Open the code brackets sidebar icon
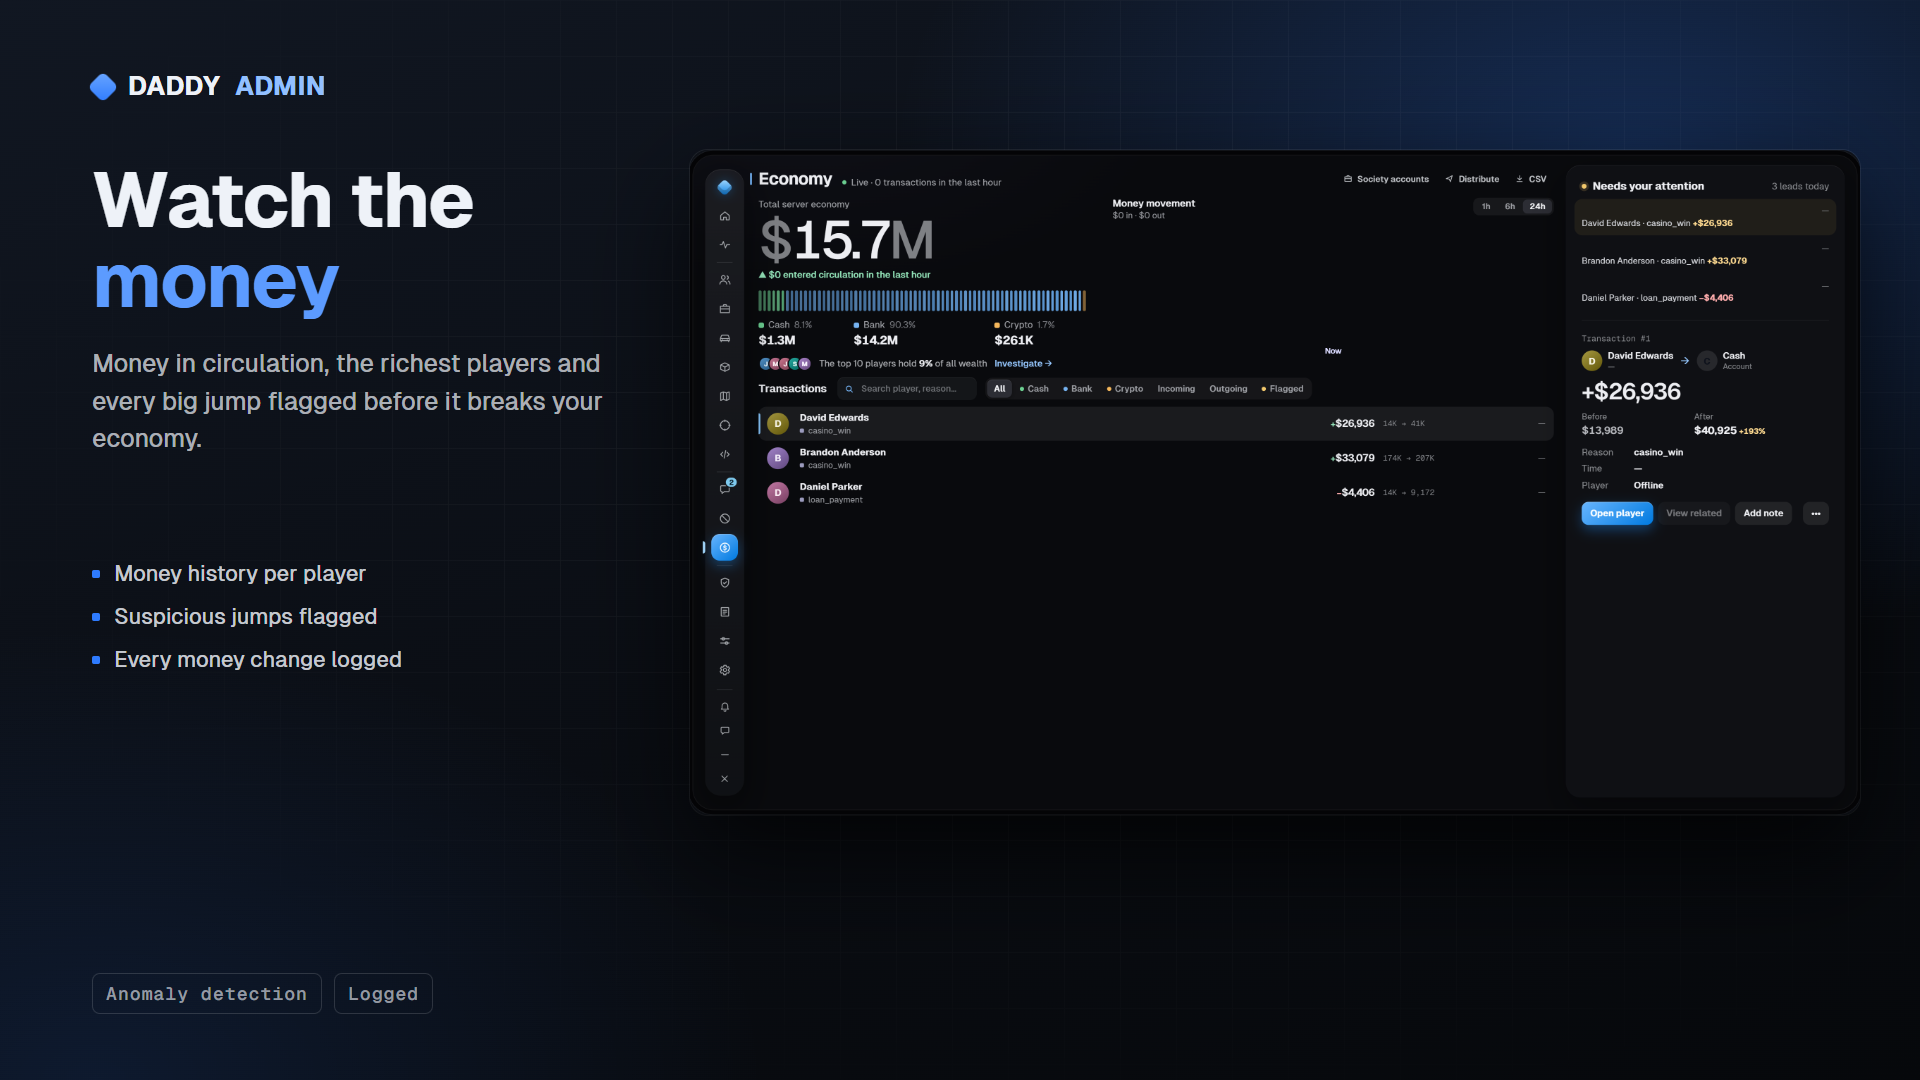Image resolution: width=1920 pixels, height=1080 pixels. (x=725, y=454)
